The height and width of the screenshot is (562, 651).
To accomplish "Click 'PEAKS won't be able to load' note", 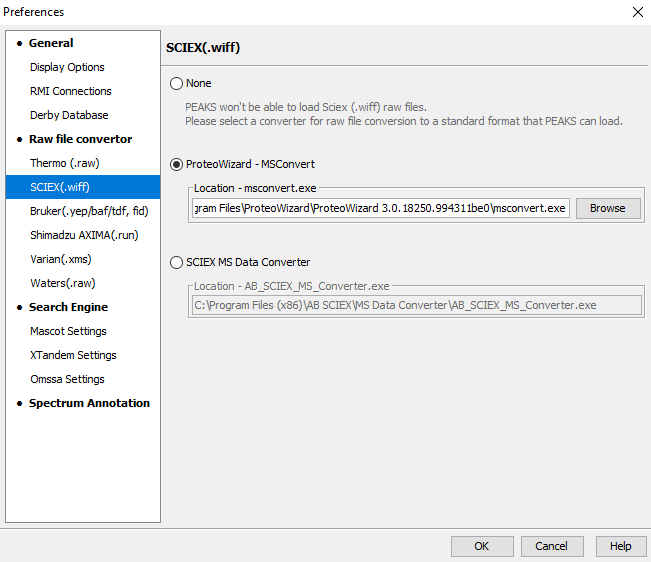I will [306, 107].
